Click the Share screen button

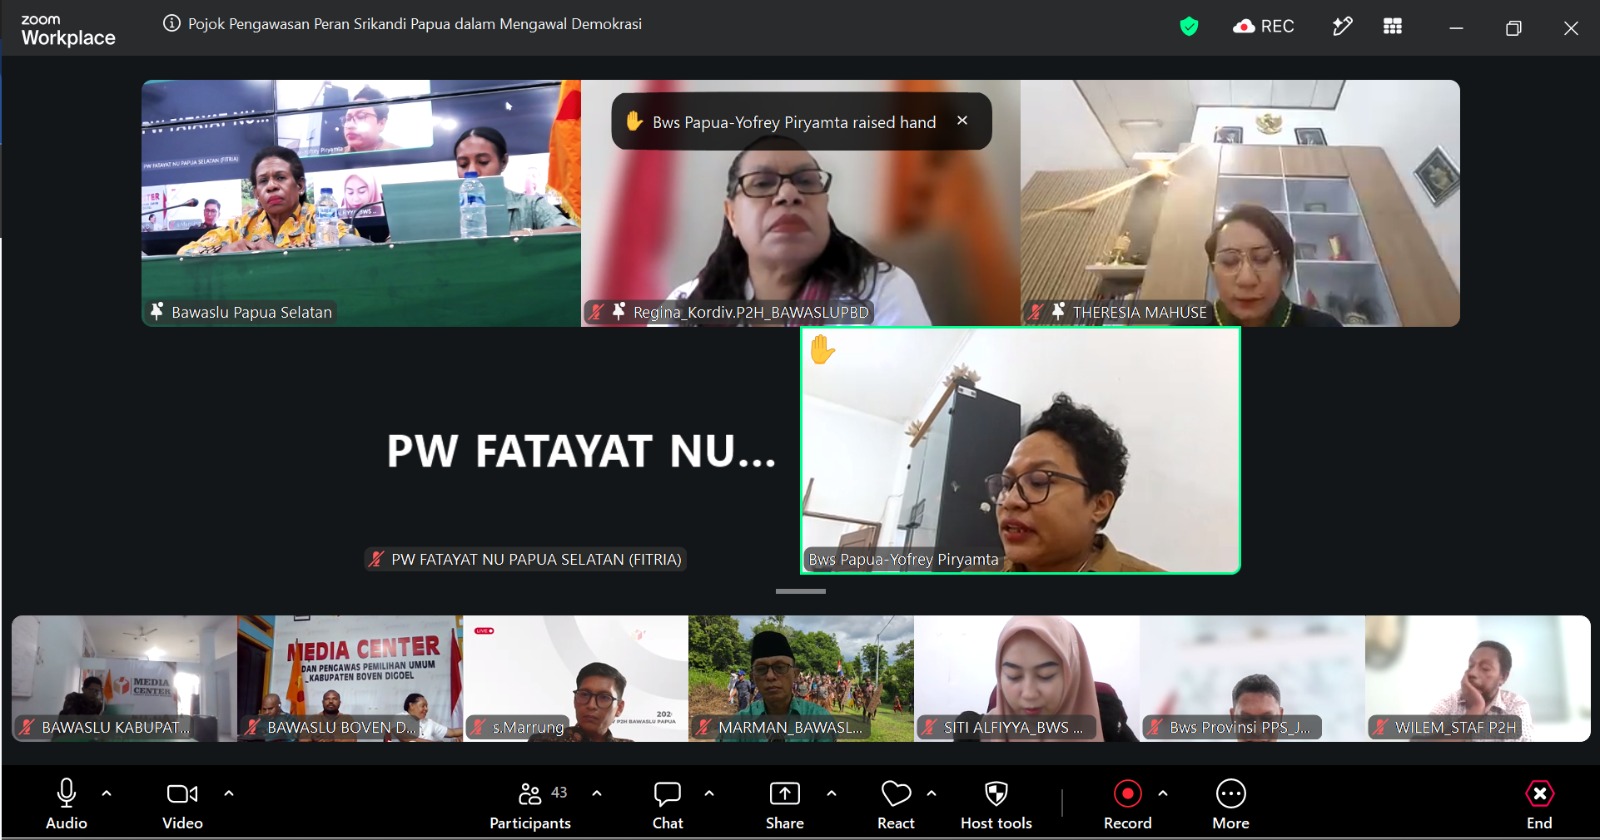point(785,804)
